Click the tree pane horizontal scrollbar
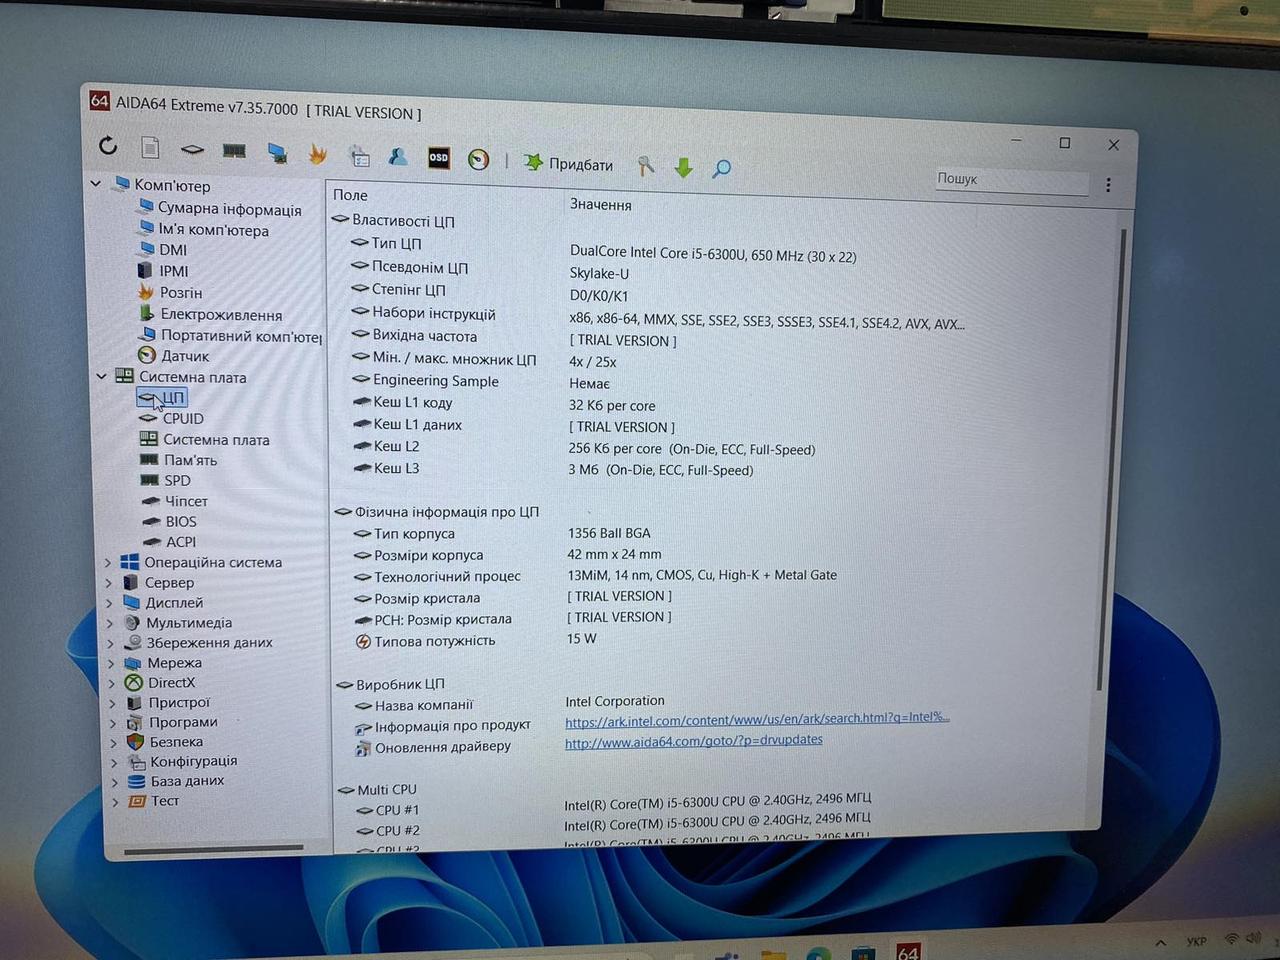 [x=213, y=850]
